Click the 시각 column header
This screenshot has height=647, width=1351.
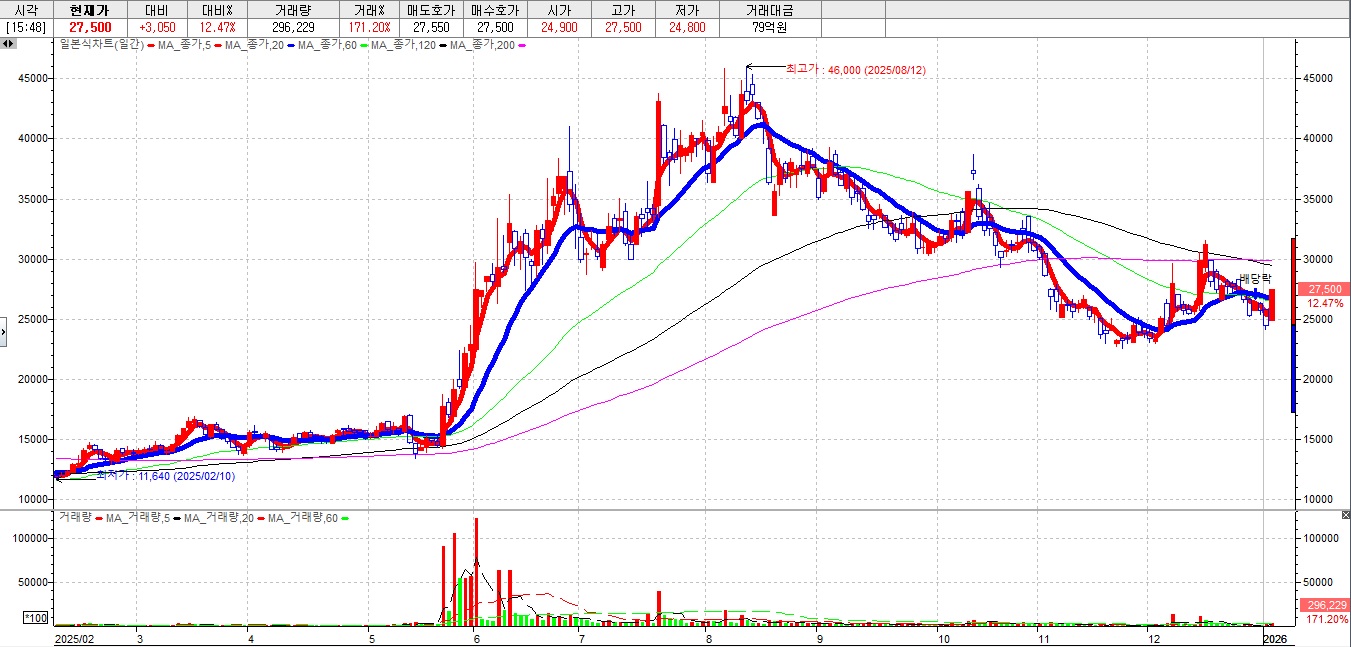pyautogui.click(x=26, y=9)
